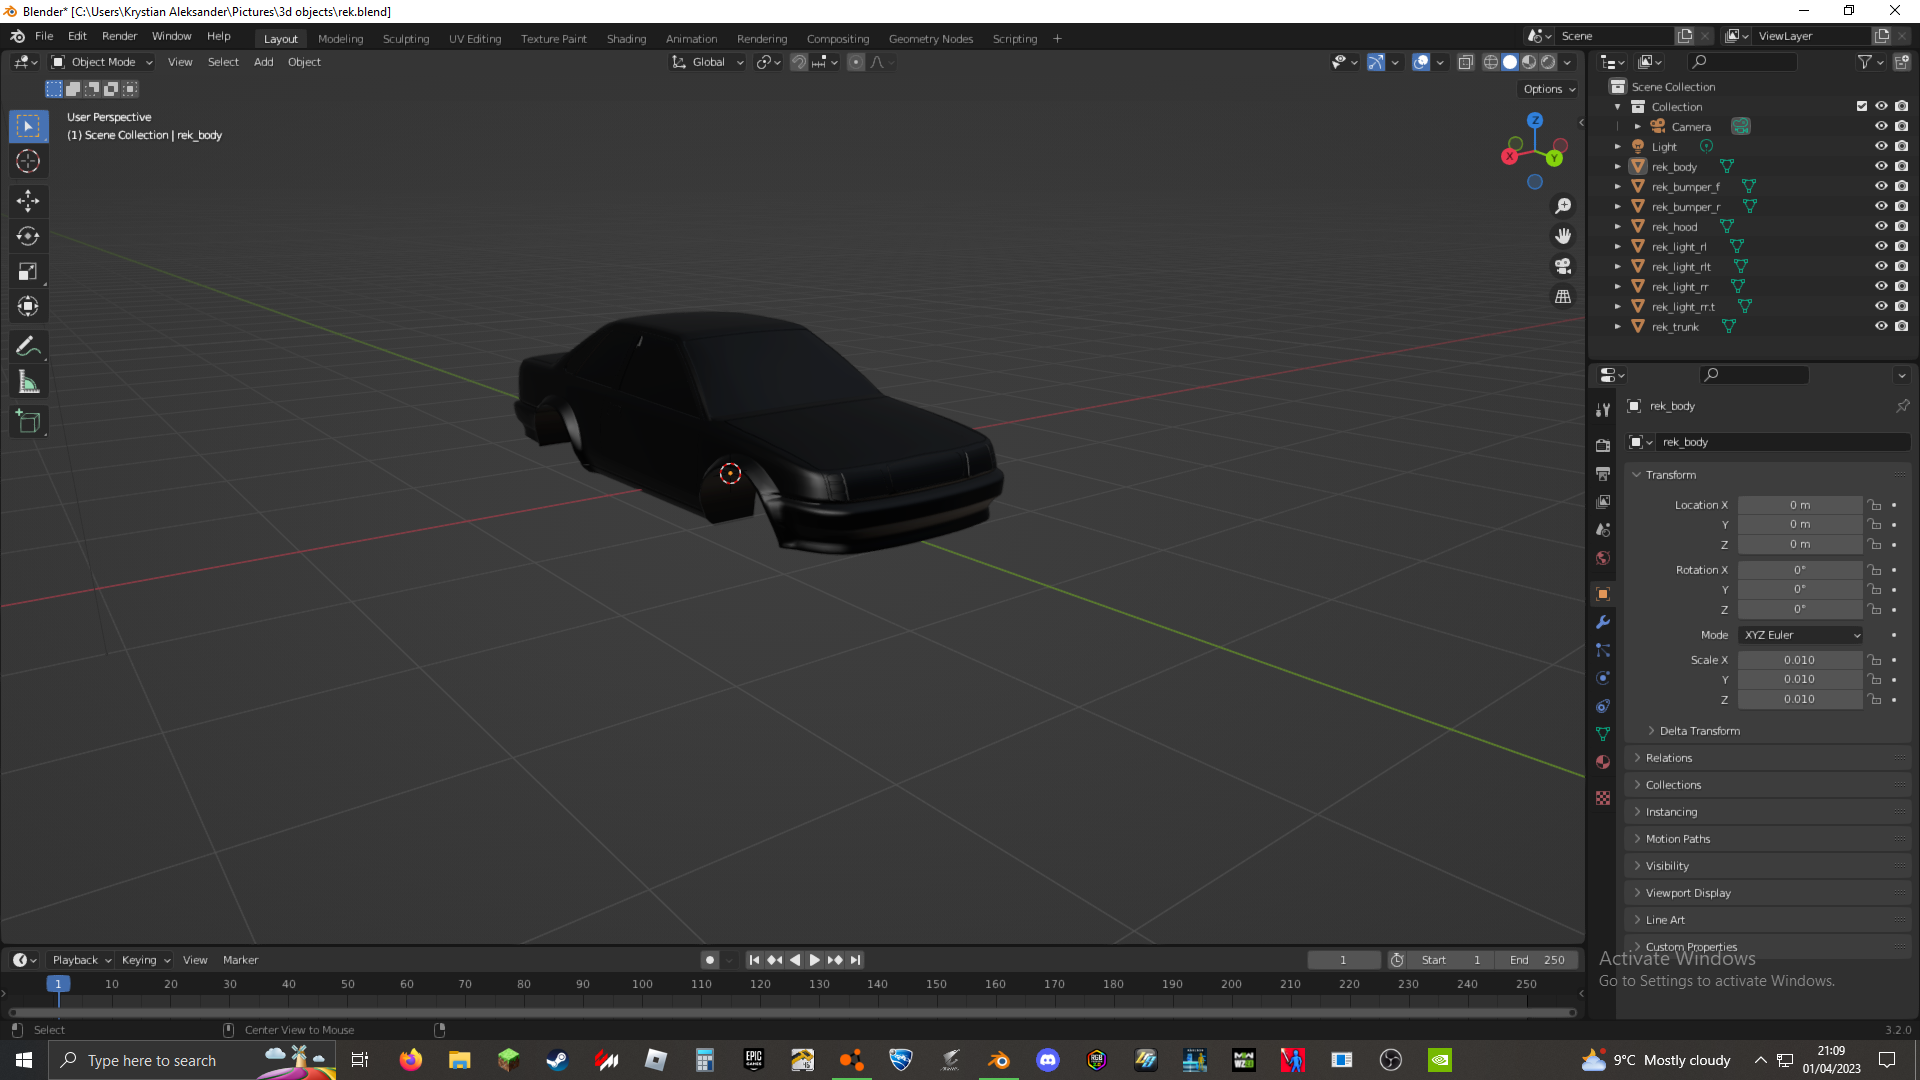Switch to wireframe viewport shading

click(1491, 62)
